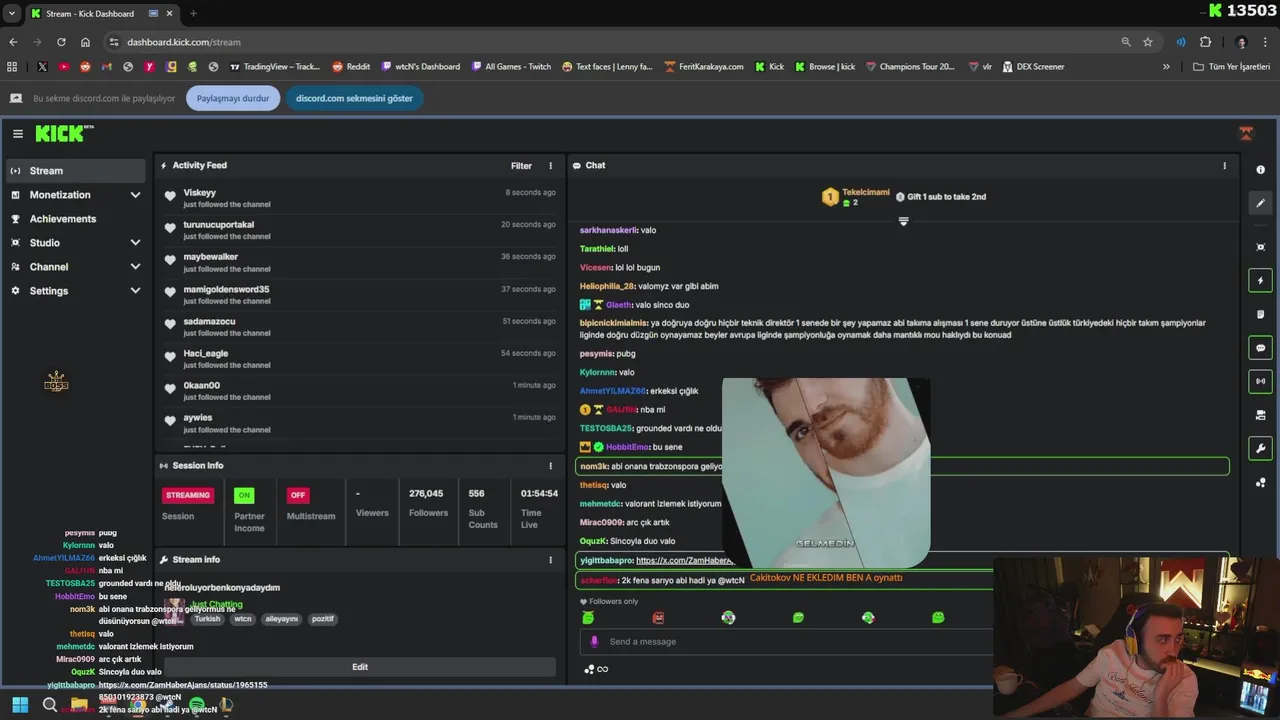Open Windows Start menu on the taskbar
The image size is (1280, 720).
[x=20, y=705]
